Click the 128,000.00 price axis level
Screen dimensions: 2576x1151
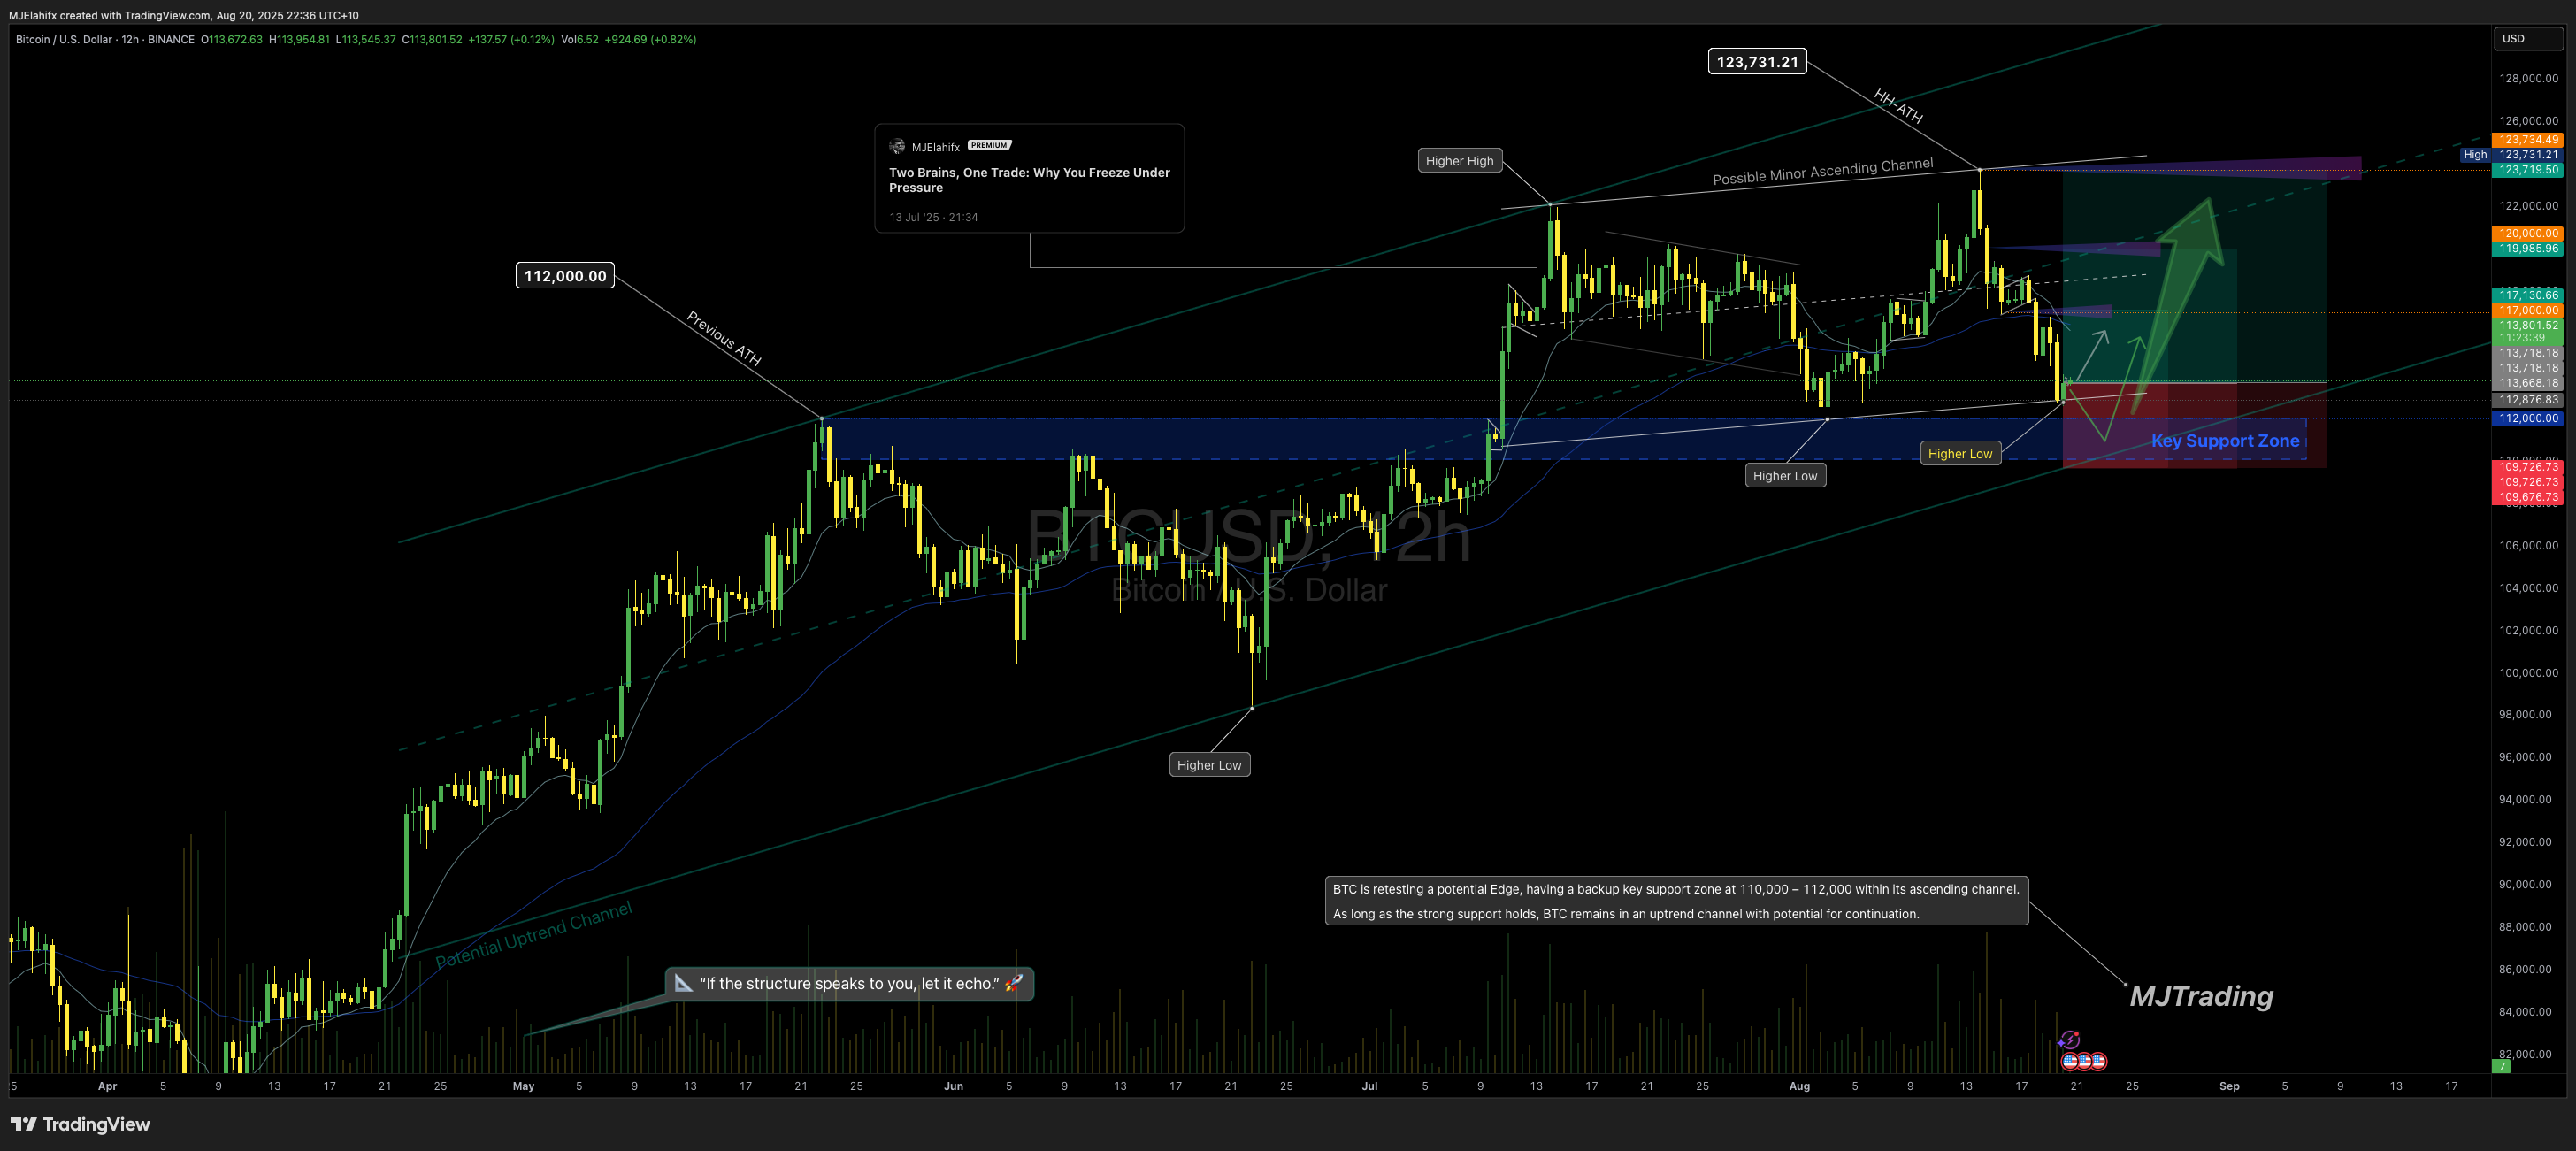pyautogui.click(x=2528, y=78)
